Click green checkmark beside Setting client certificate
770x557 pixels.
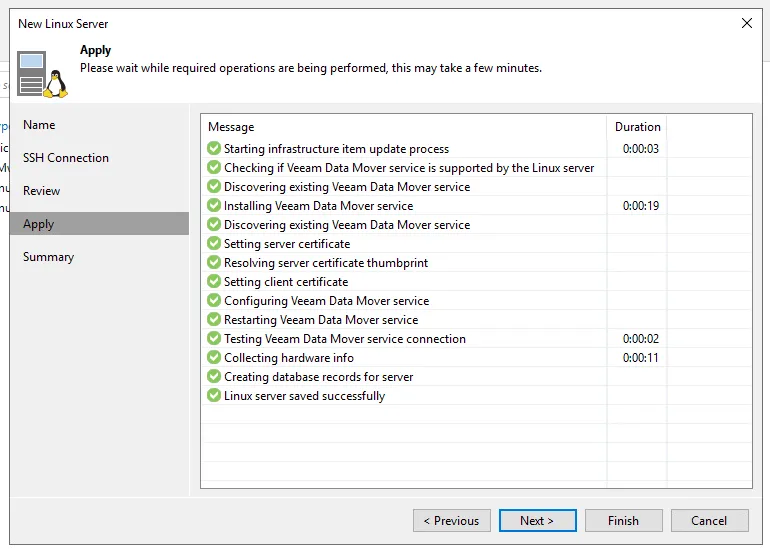click(213, 282)
